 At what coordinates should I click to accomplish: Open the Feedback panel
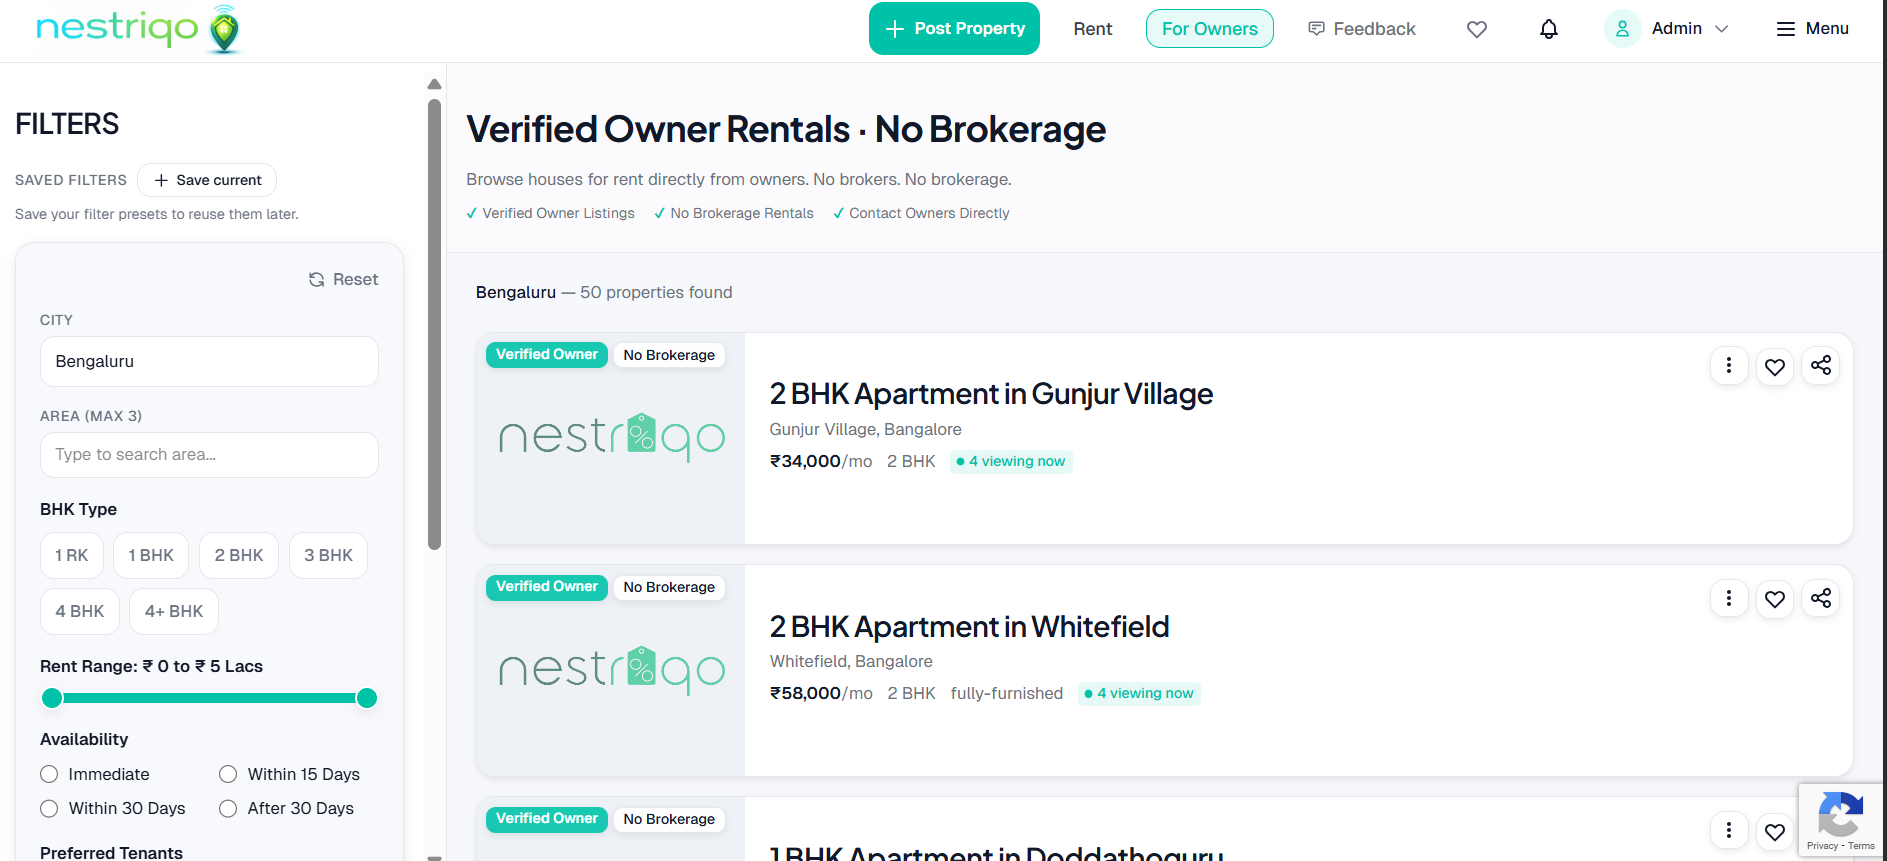coord(1362,29)
